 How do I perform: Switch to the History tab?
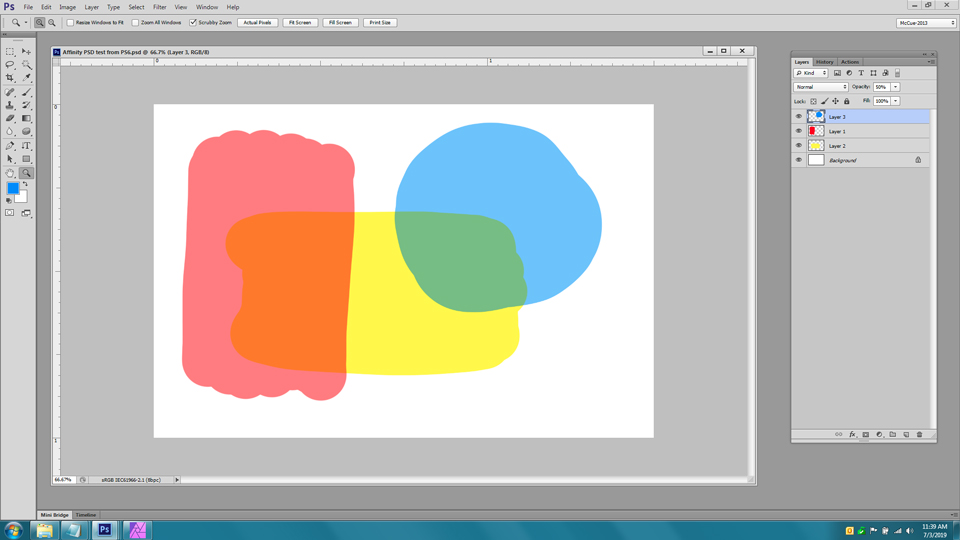tap(825, 62)
